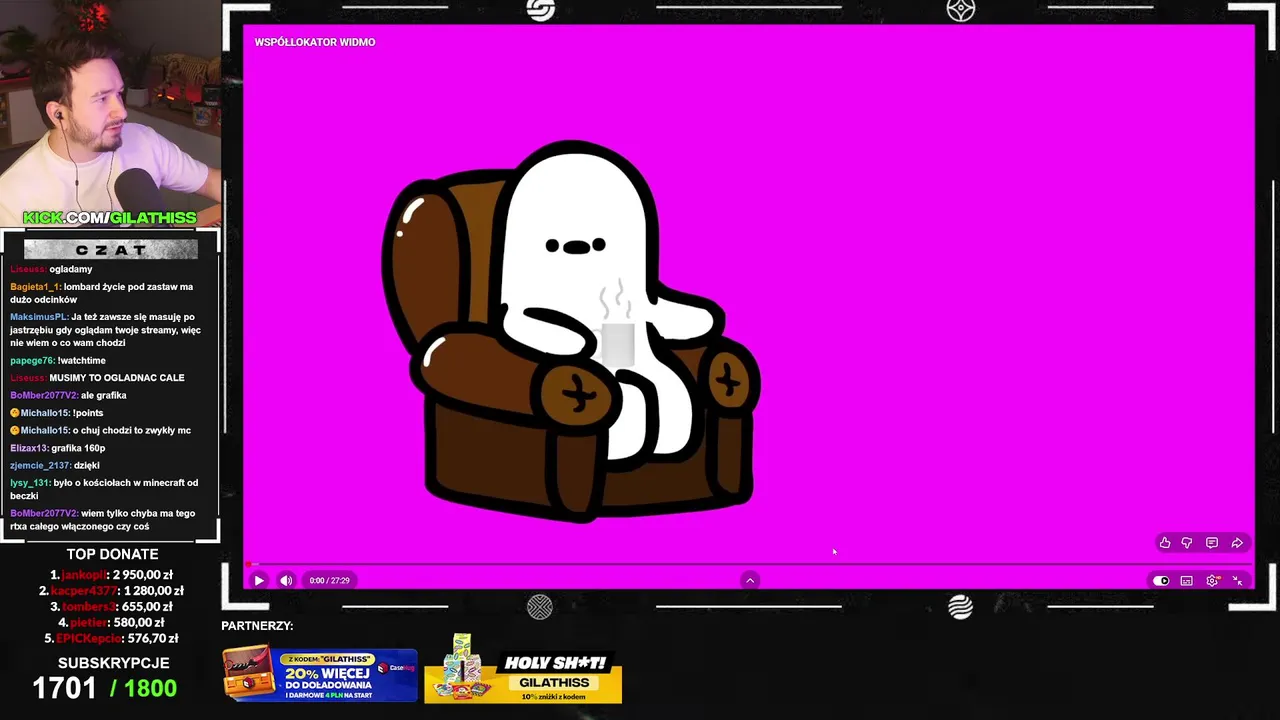Click the video title WSPÓŁLOKATOR WIDMO
Image resolution: width=1280 pixels, height=720 pixels.
tap(315, 42)
